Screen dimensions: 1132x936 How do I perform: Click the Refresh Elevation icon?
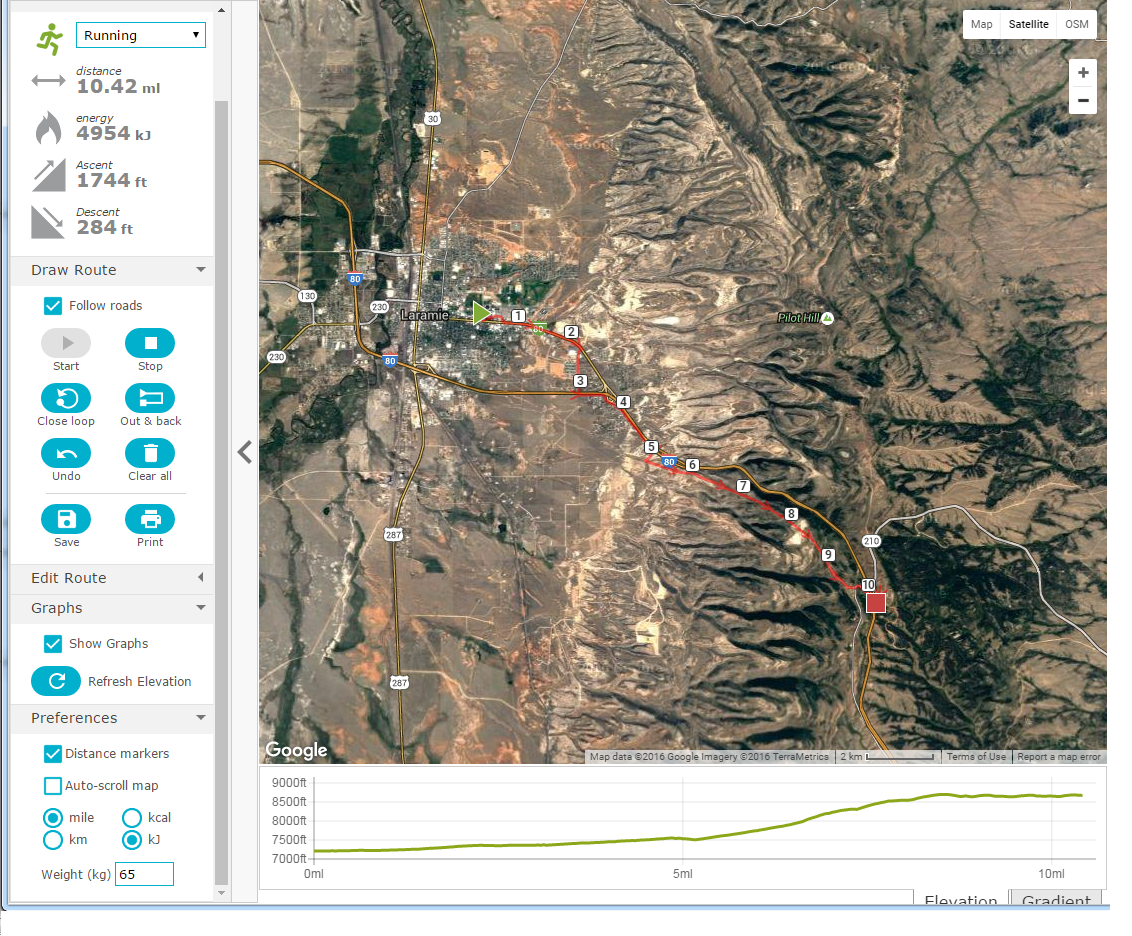[x=57, y=681]
